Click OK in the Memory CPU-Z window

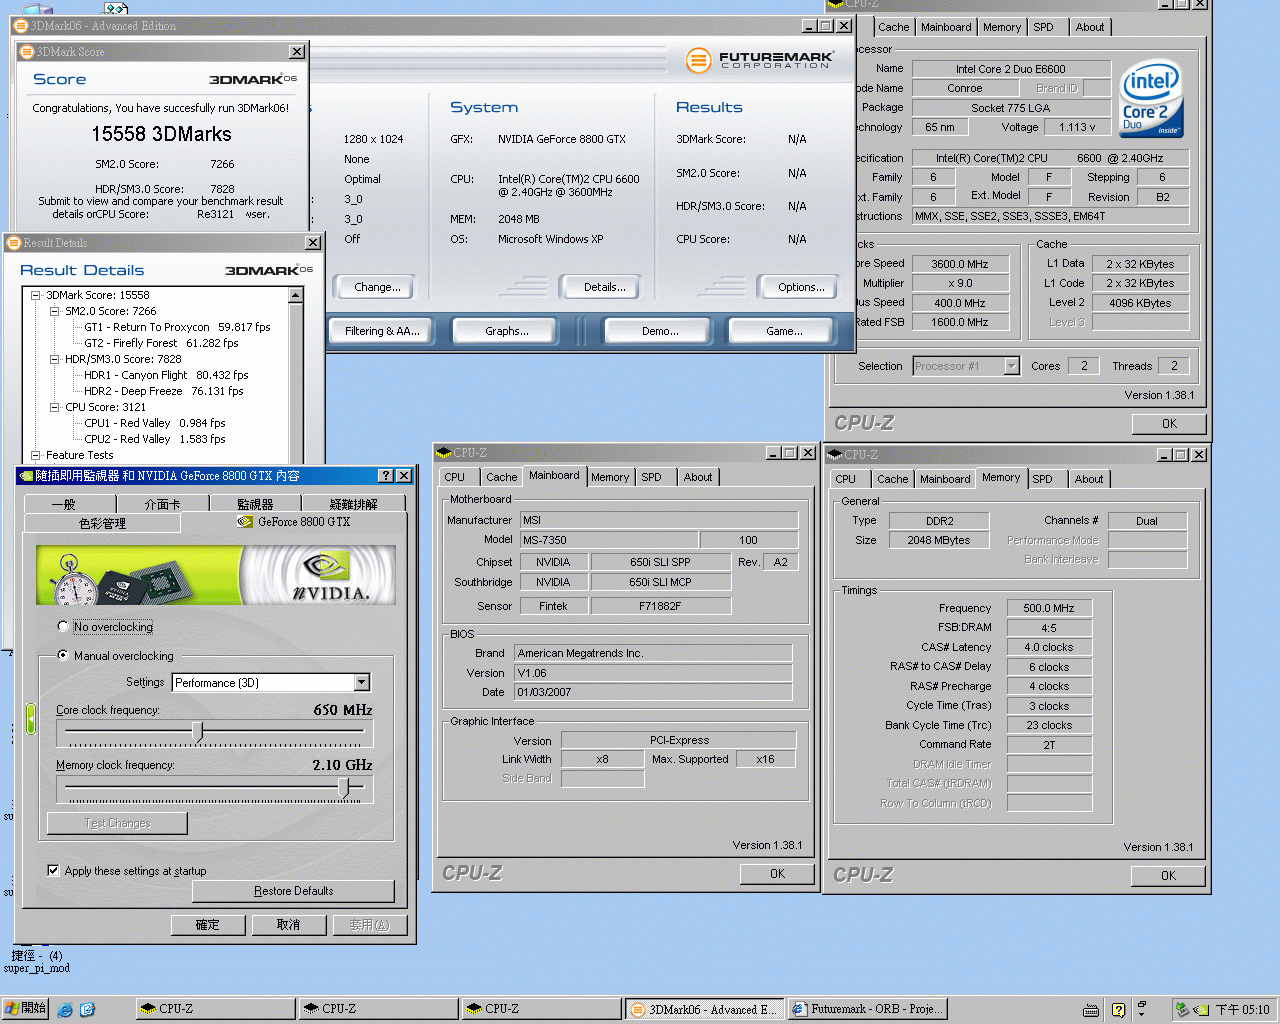click(x=1168, y=876)
